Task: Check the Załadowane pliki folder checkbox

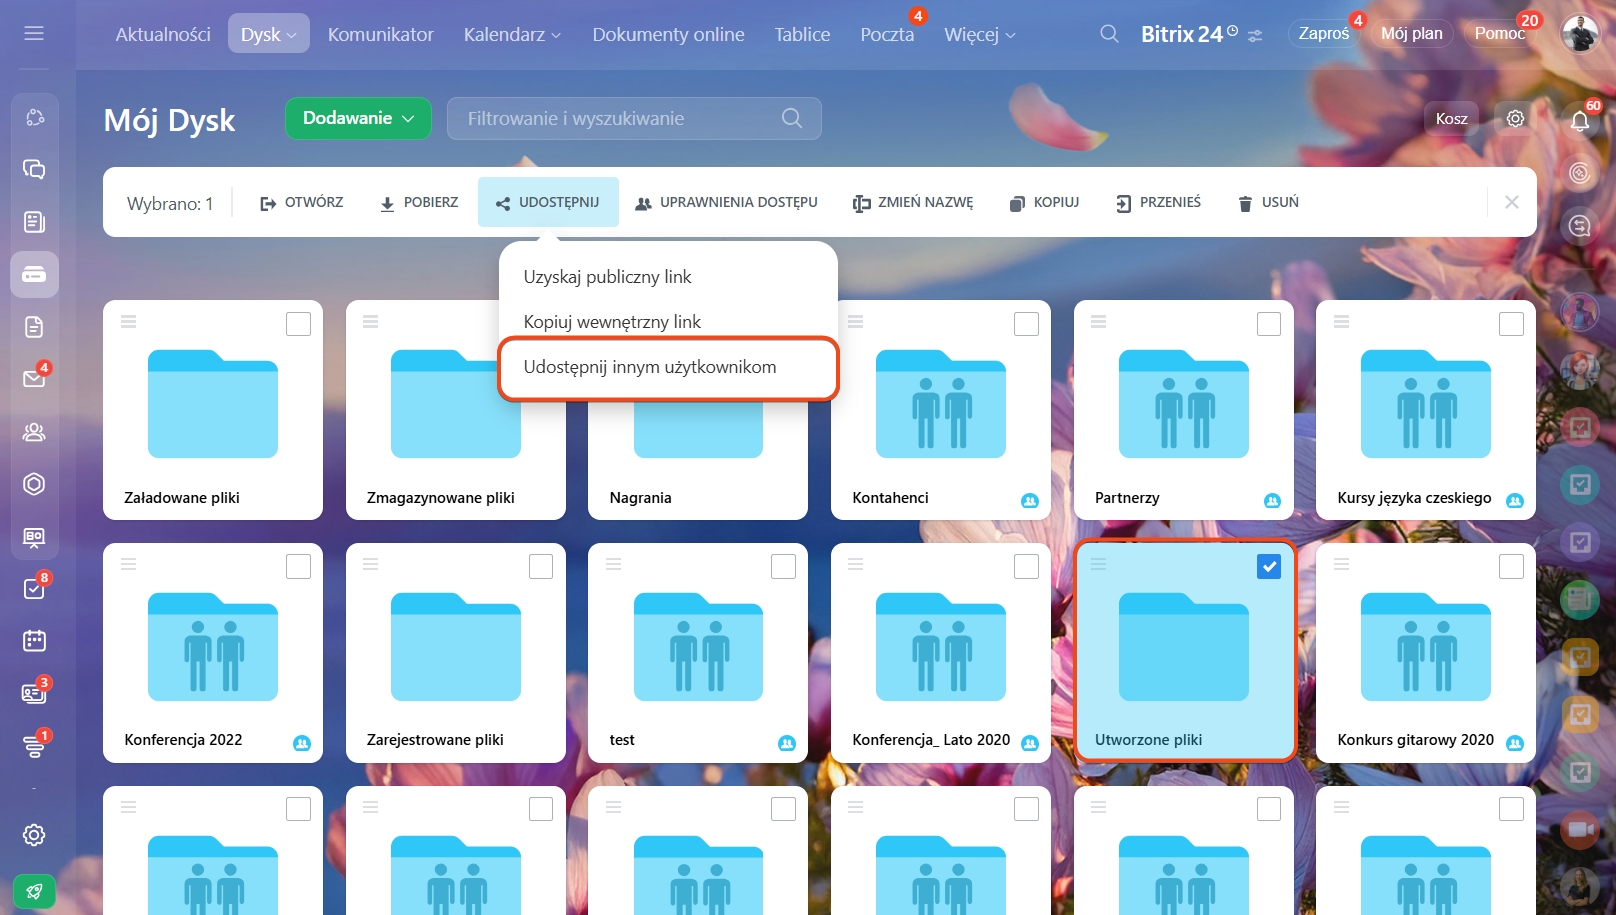Action: (x=298, y=324)
